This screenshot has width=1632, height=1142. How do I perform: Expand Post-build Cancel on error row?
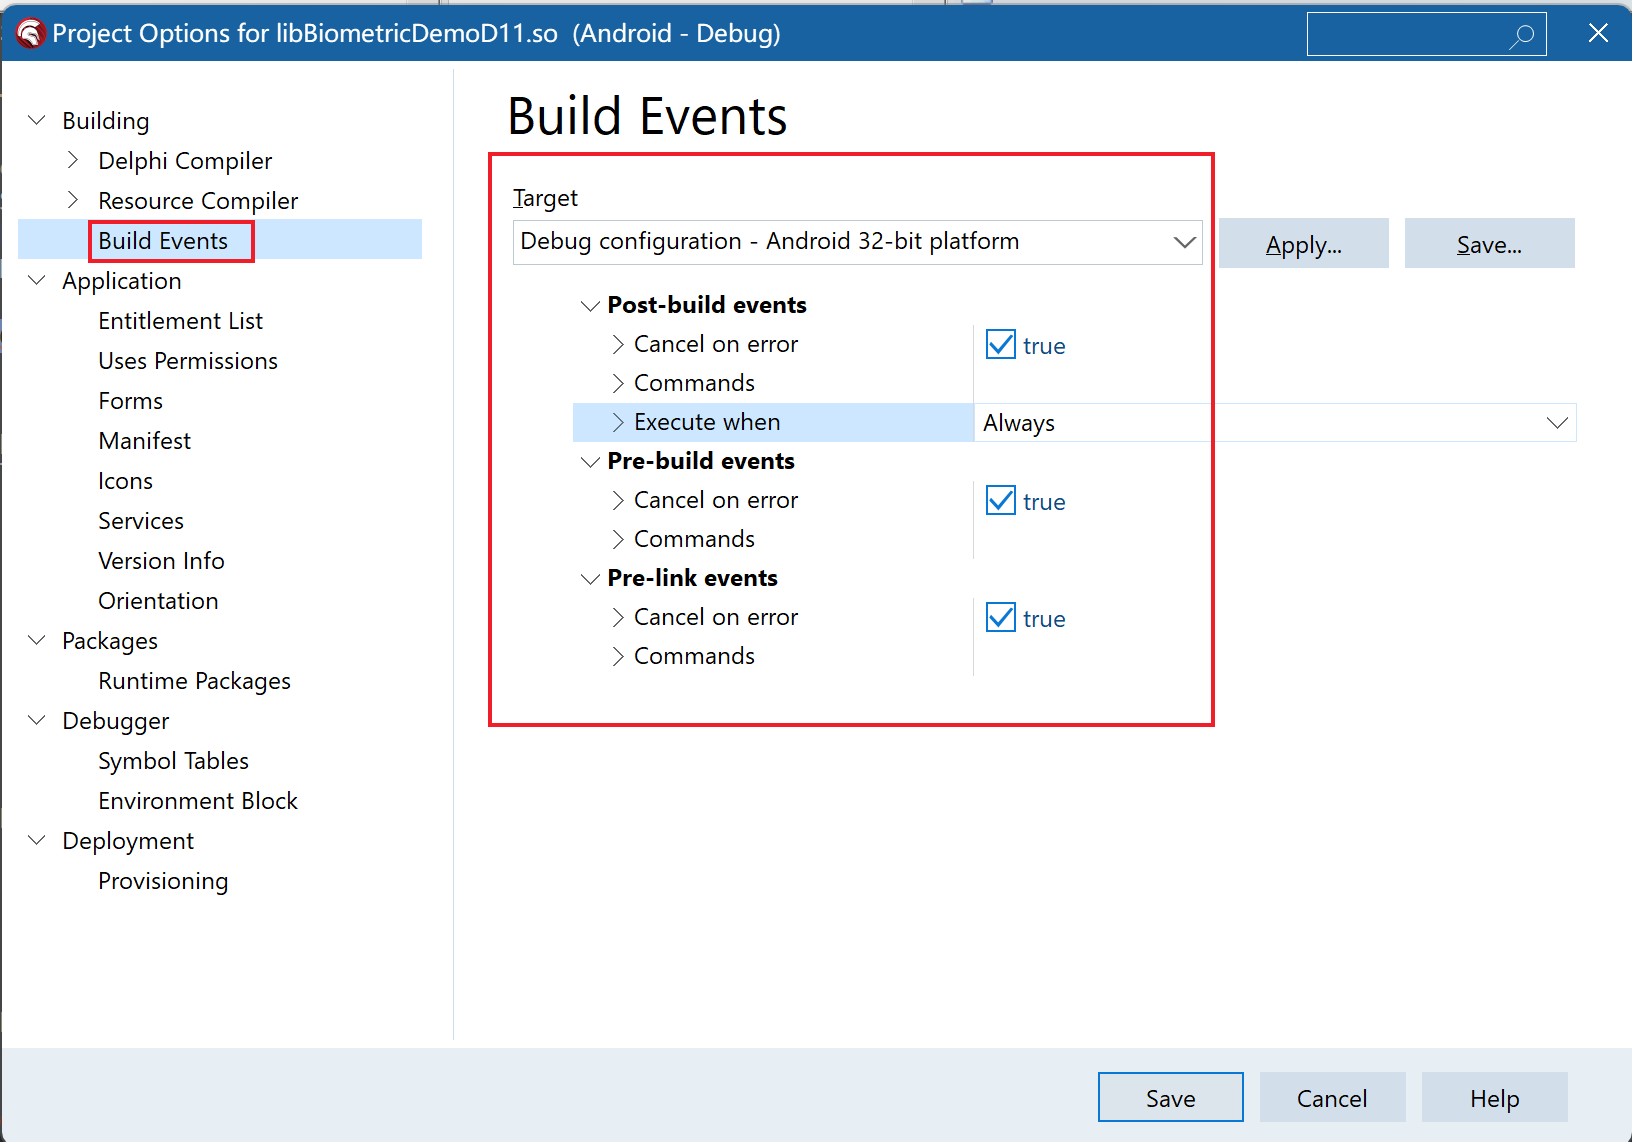point(617,344)
